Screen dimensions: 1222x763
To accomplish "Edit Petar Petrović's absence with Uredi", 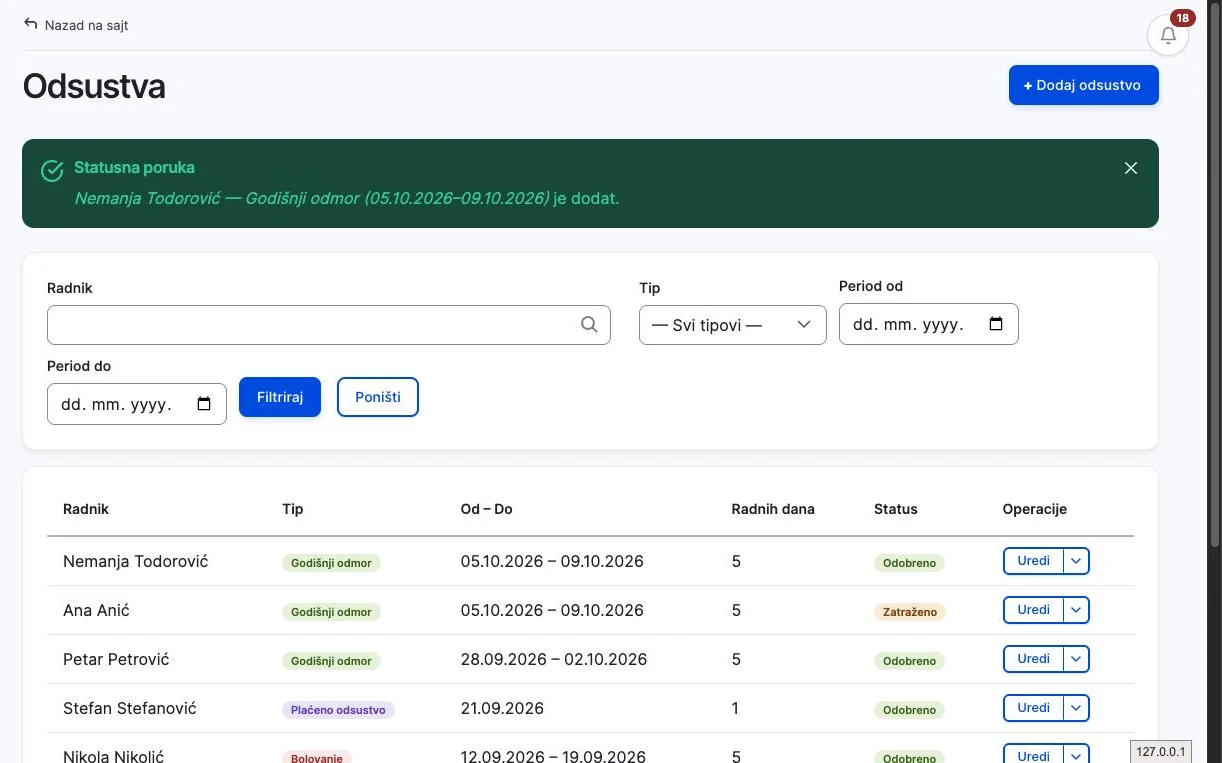I will pos(1033,659).
